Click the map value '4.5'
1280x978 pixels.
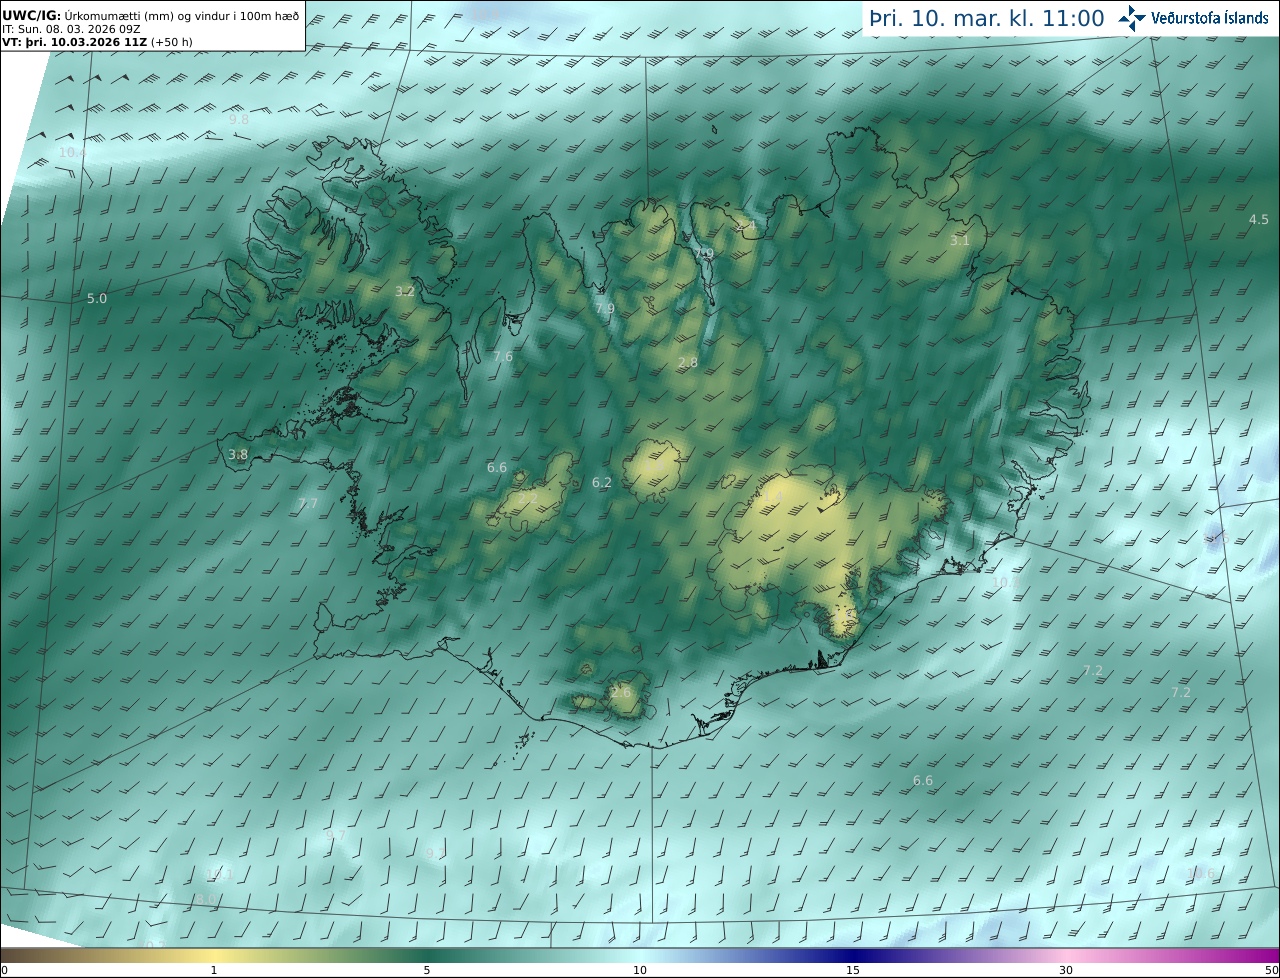(1259, 219)
